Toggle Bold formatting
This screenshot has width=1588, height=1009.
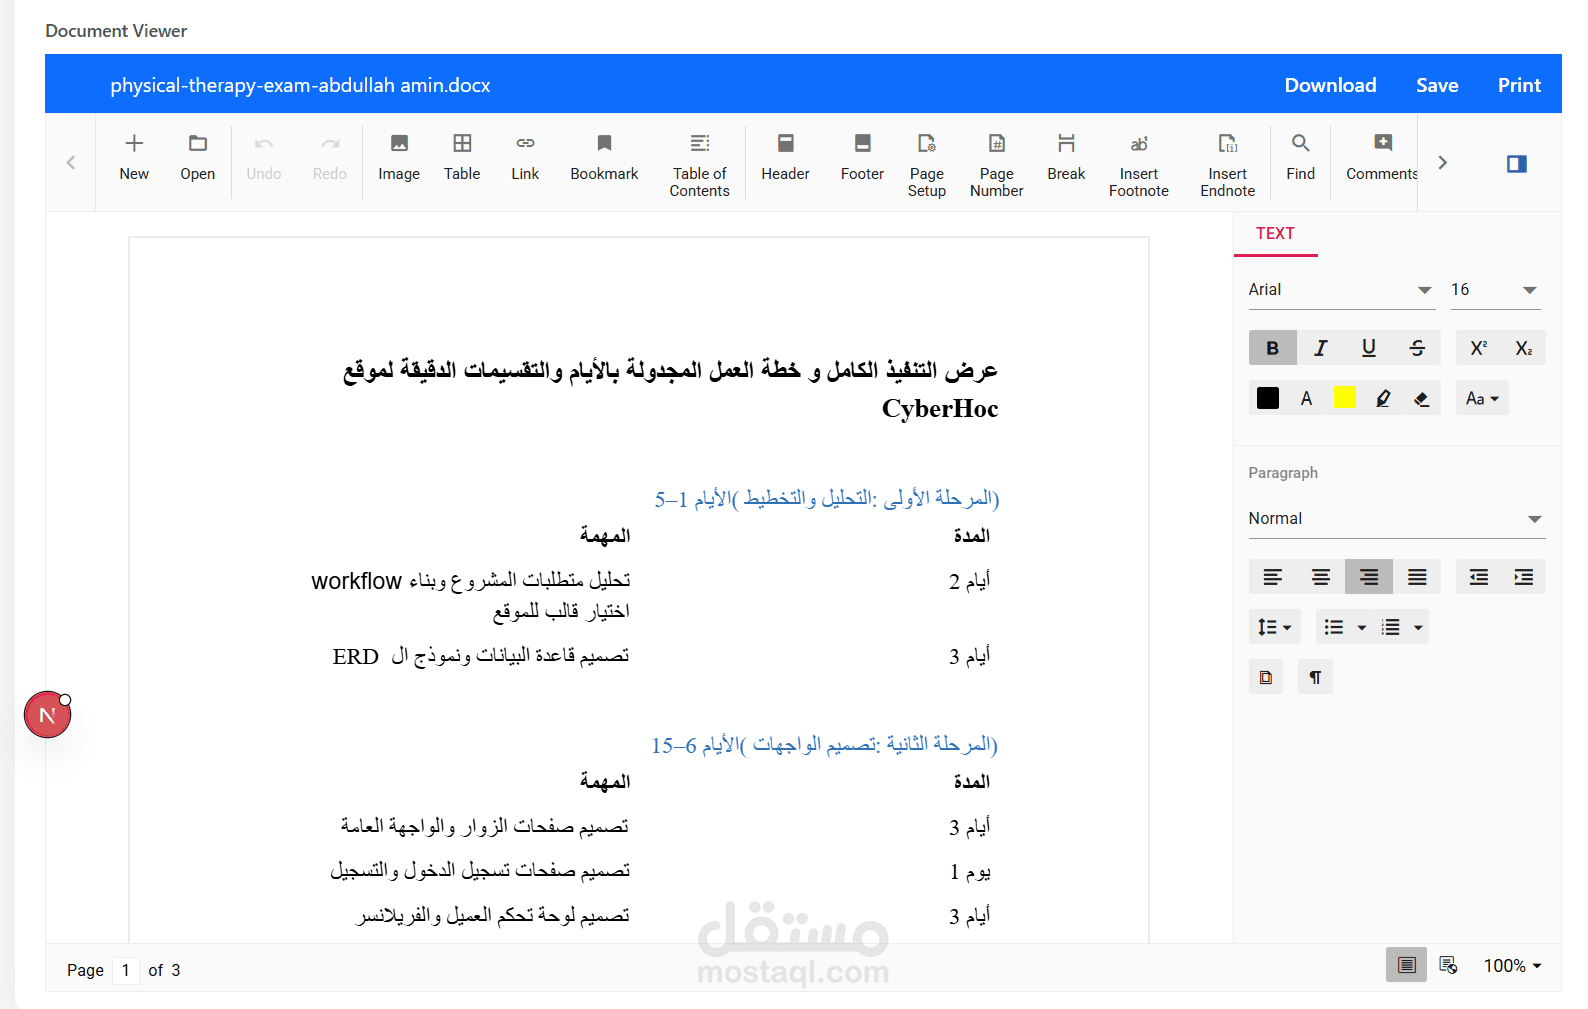[1272, 348]
